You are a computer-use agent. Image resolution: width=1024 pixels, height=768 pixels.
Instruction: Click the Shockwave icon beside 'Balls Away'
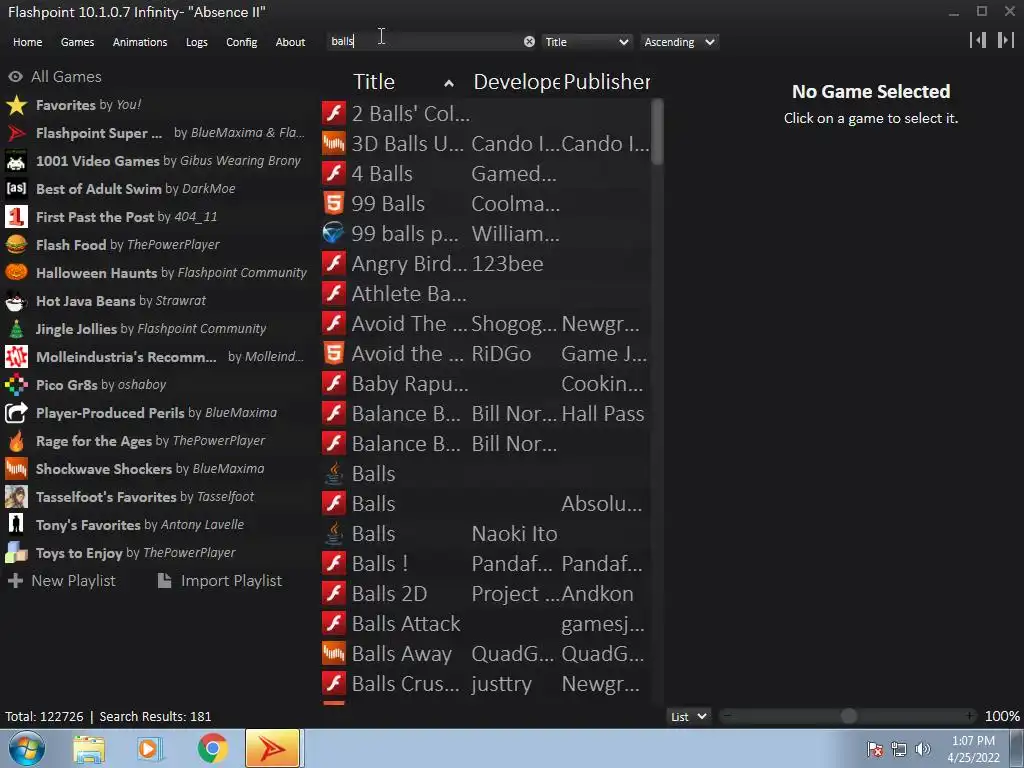[334, 653]
